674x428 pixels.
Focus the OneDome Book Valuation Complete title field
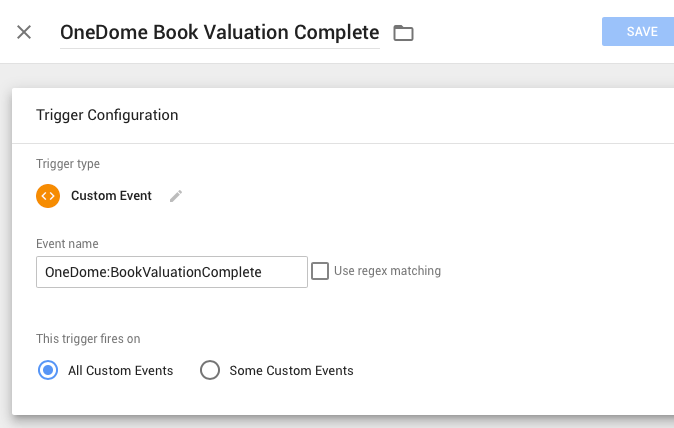click(x=220, y=33)
